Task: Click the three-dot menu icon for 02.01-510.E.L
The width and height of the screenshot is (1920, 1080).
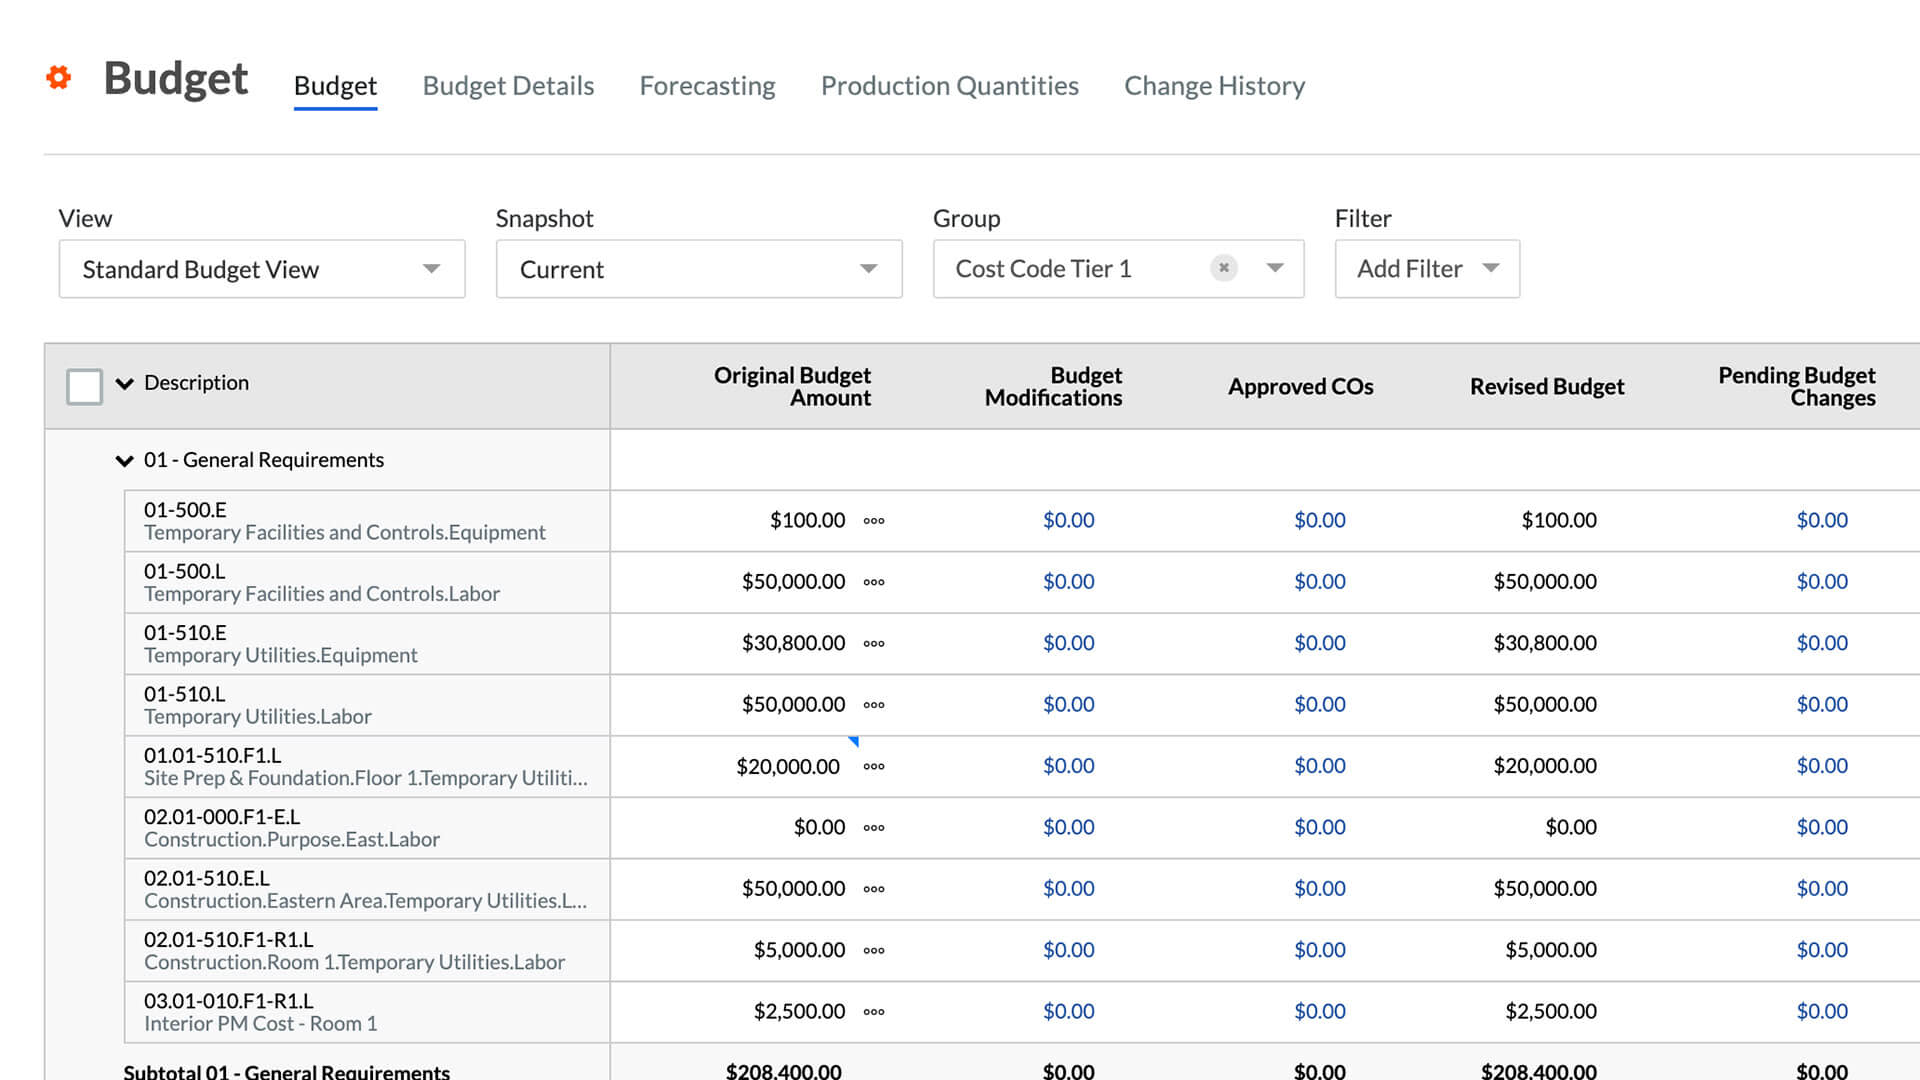Action: [872, 887]
